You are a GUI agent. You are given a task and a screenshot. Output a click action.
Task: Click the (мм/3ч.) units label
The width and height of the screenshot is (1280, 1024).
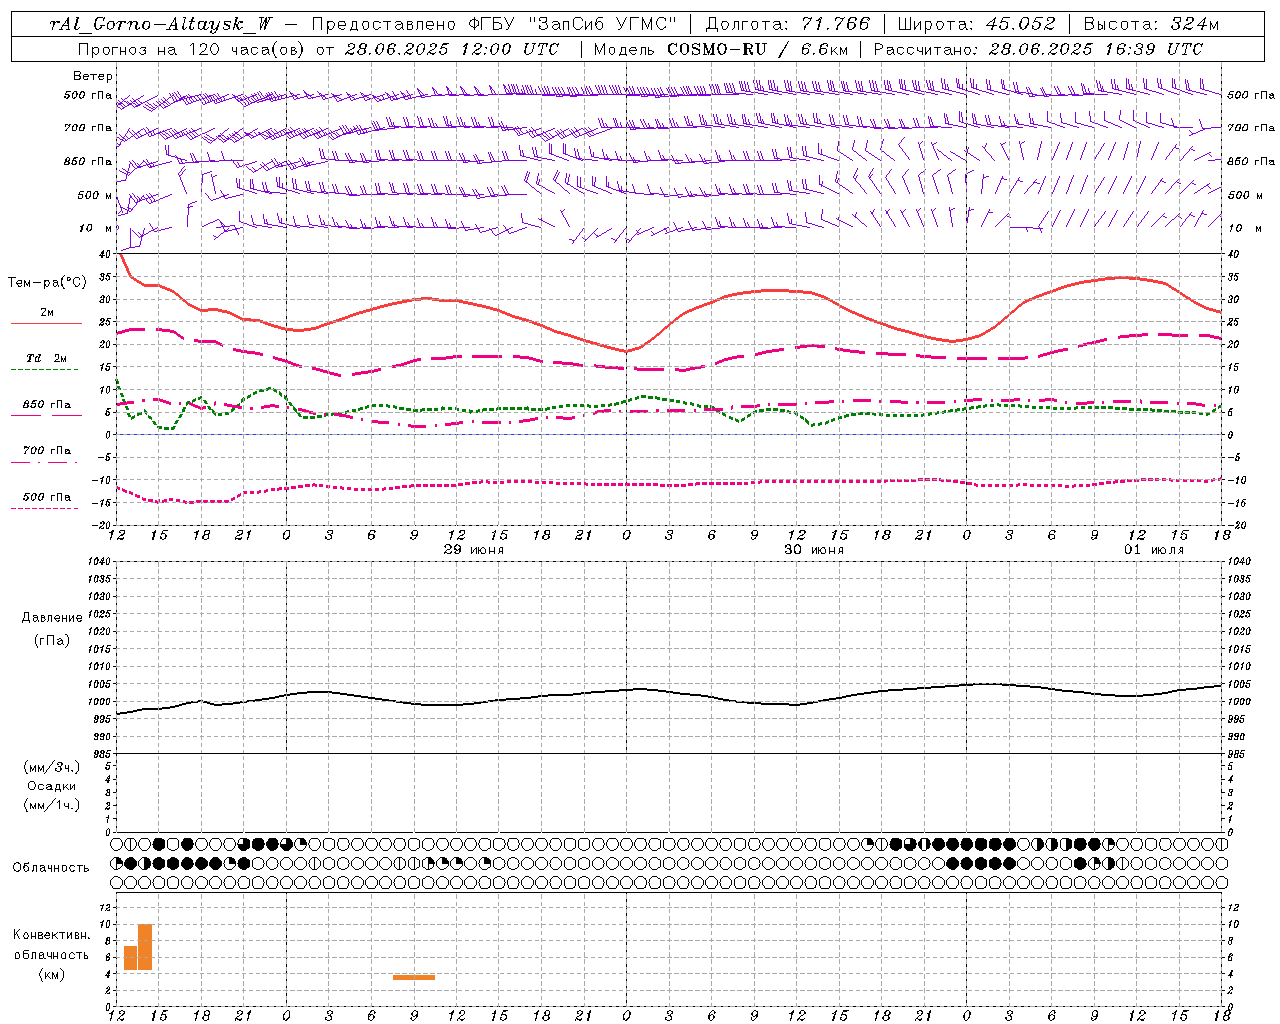pos(52,767)
